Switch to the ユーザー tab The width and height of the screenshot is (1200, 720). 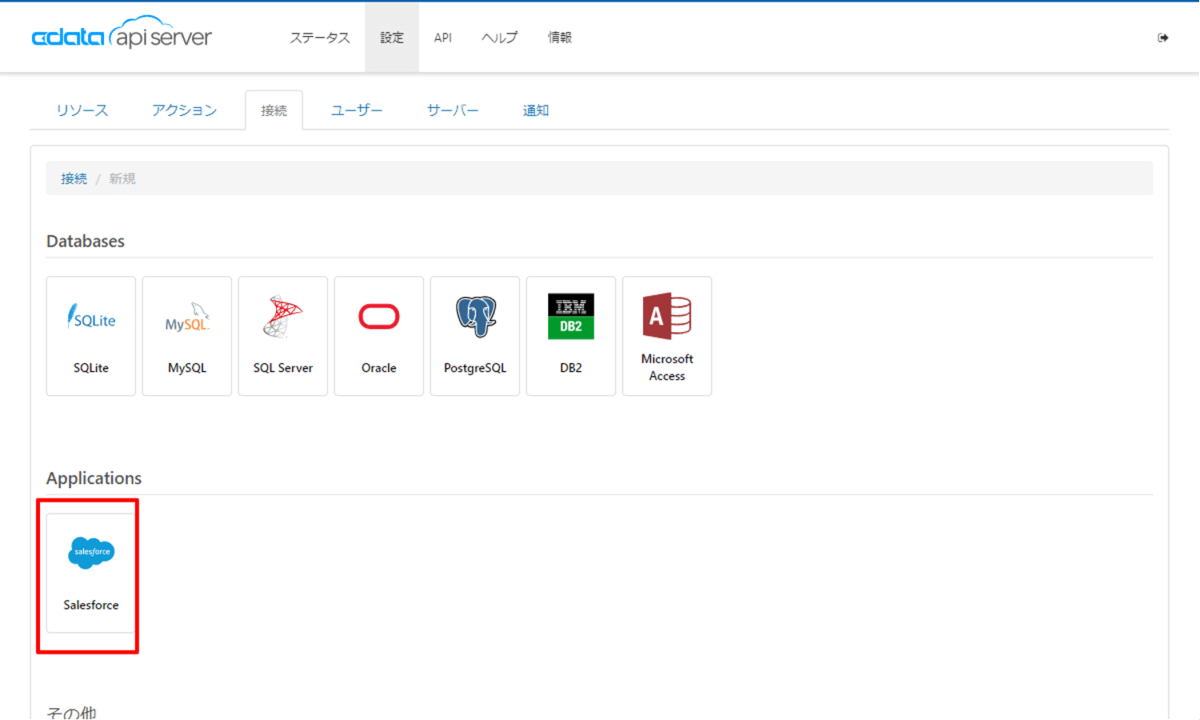coord(357,110)
